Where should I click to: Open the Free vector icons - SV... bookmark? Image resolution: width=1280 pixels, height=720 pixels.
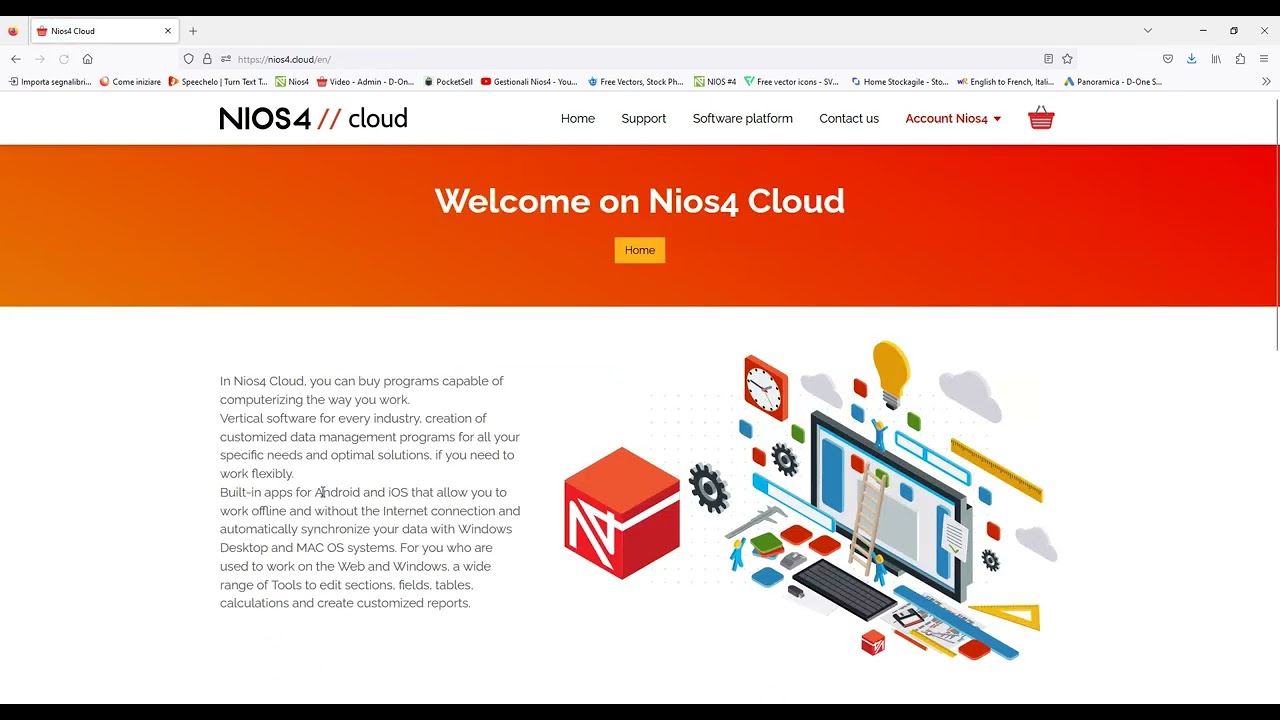pos(791,82)
